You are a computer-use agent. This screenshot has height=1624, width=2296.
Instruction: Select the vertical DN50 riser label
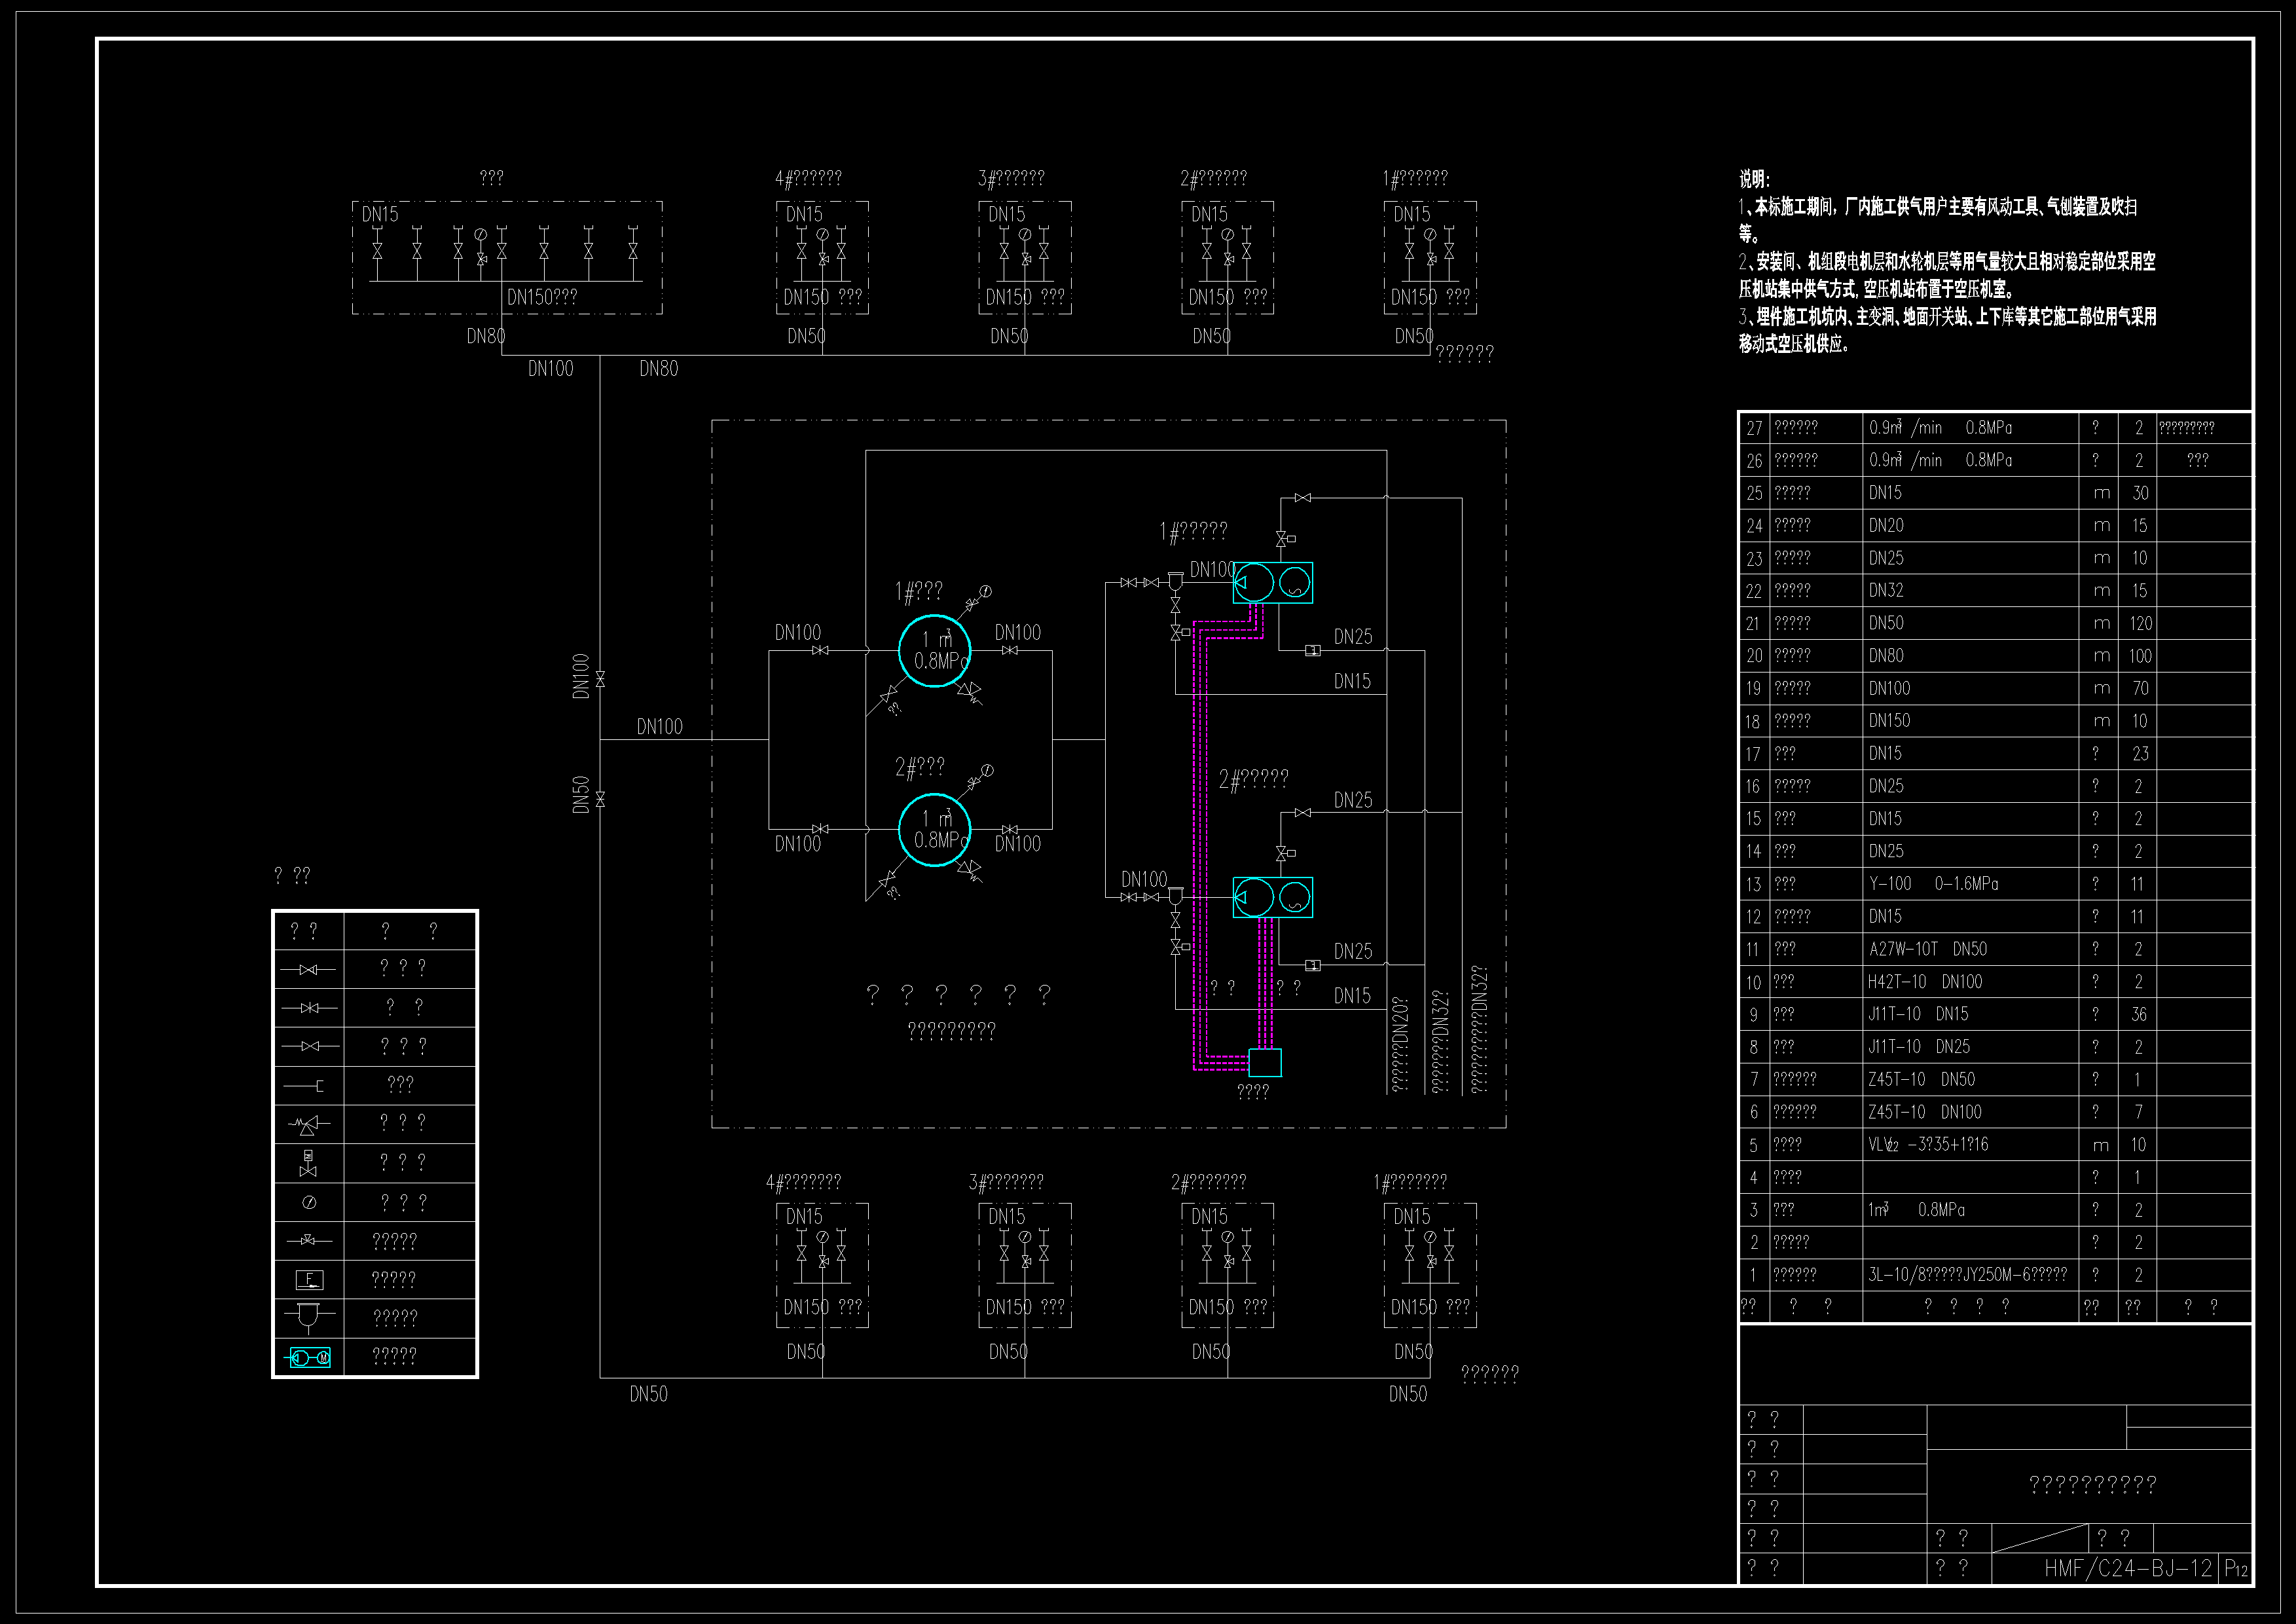(581, 795)
